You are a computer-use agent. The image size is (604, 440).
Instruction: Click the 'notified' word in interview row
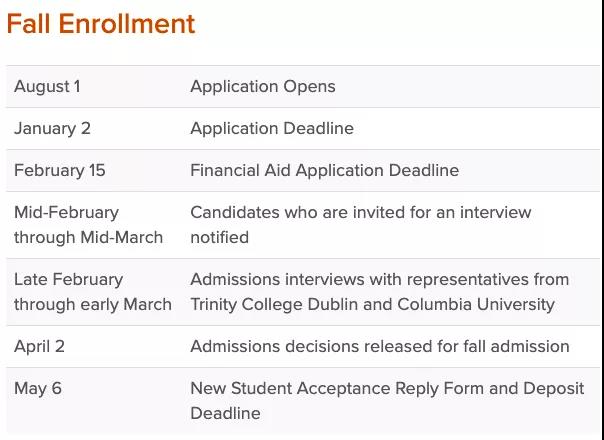(x=219, y=237)
